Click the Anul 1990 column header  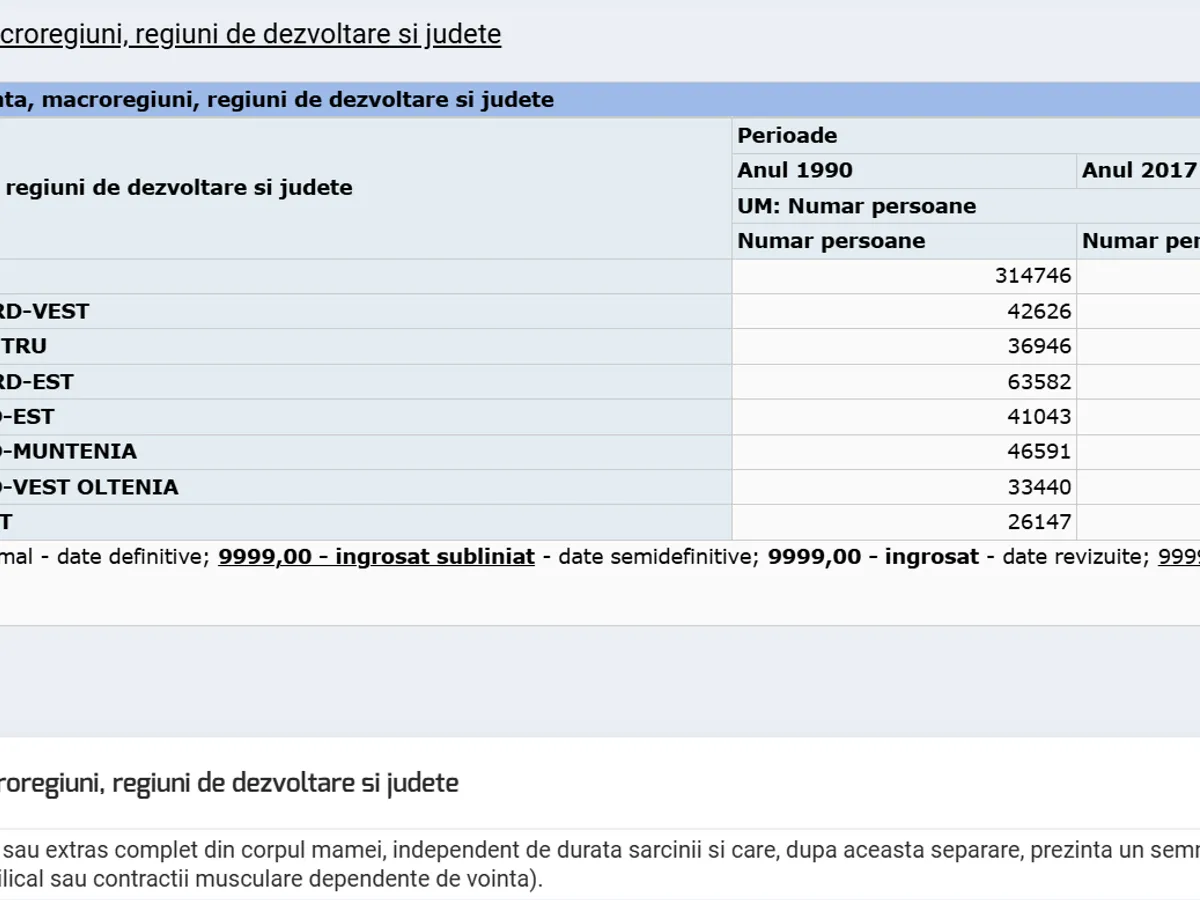(x=795, y=171)
